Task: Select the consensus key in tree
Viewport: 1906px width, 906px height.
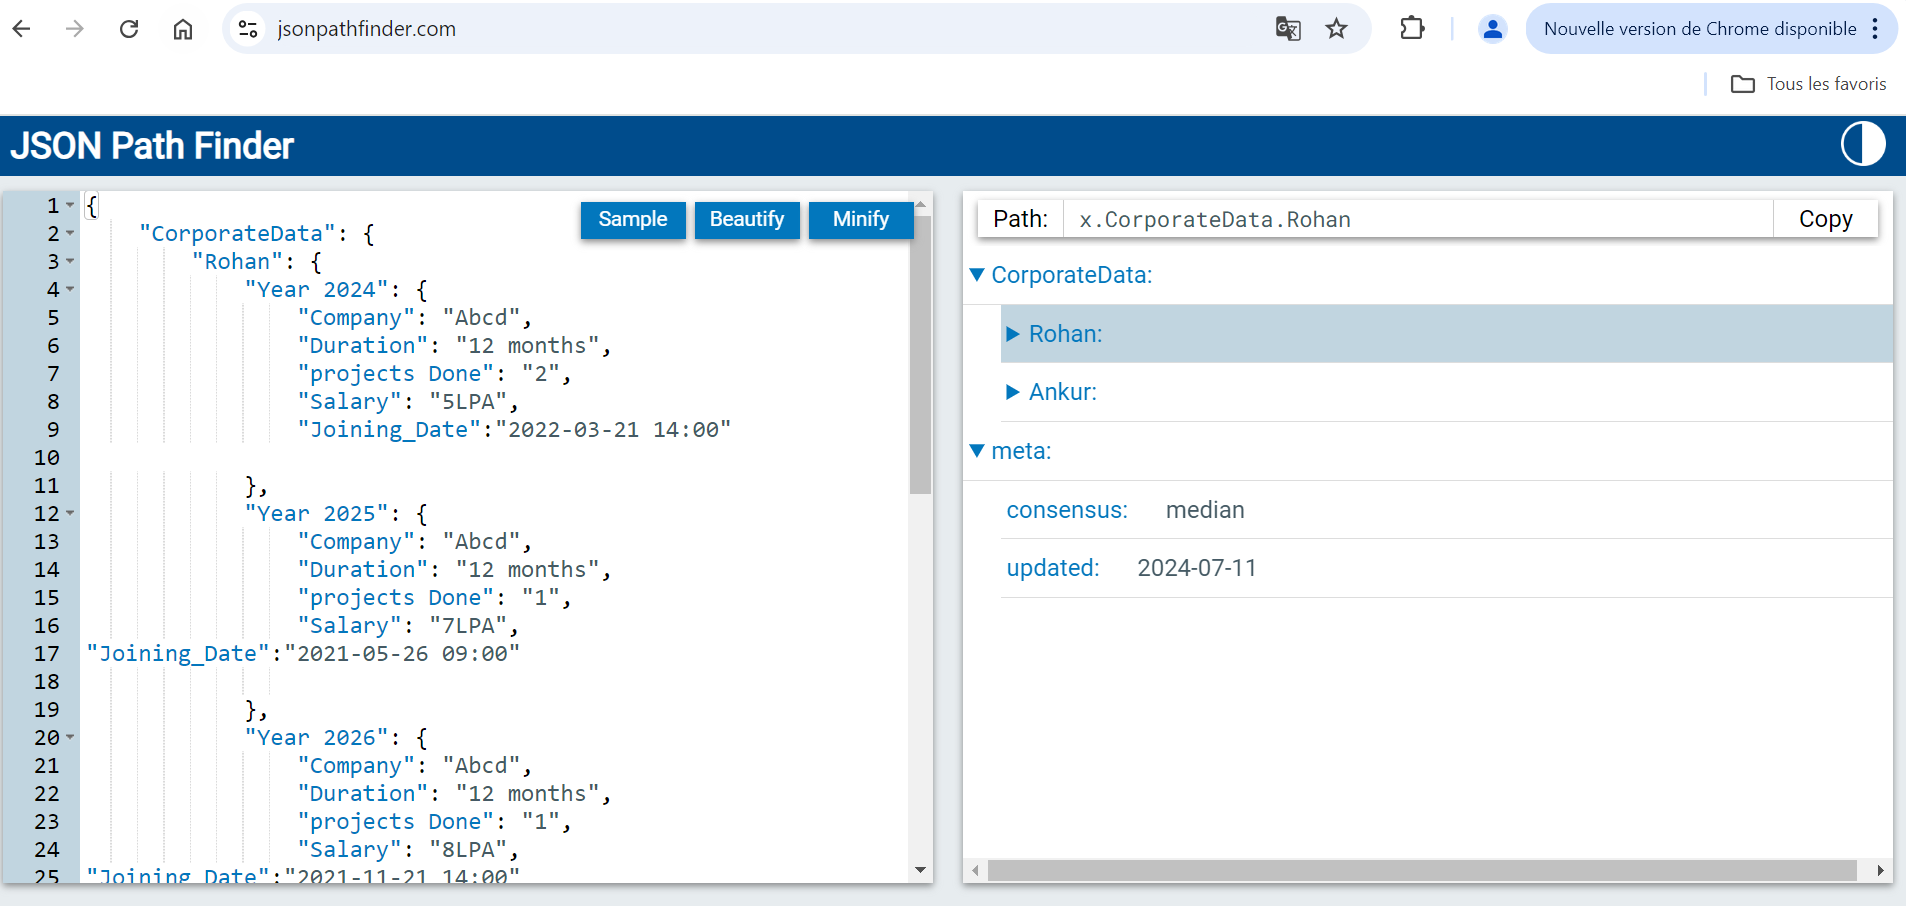Action: [x=1067, y=510]
